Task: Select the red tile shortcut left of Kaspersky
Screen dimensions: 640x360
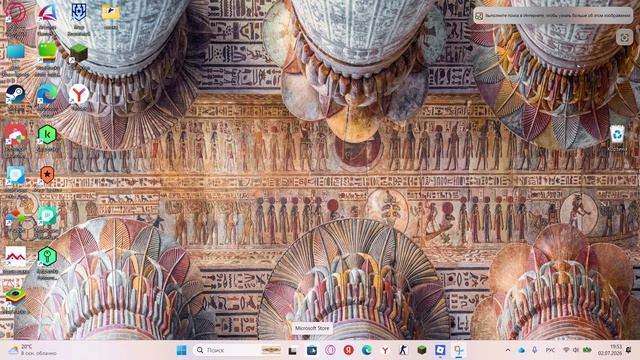Action: coord(16,135)
